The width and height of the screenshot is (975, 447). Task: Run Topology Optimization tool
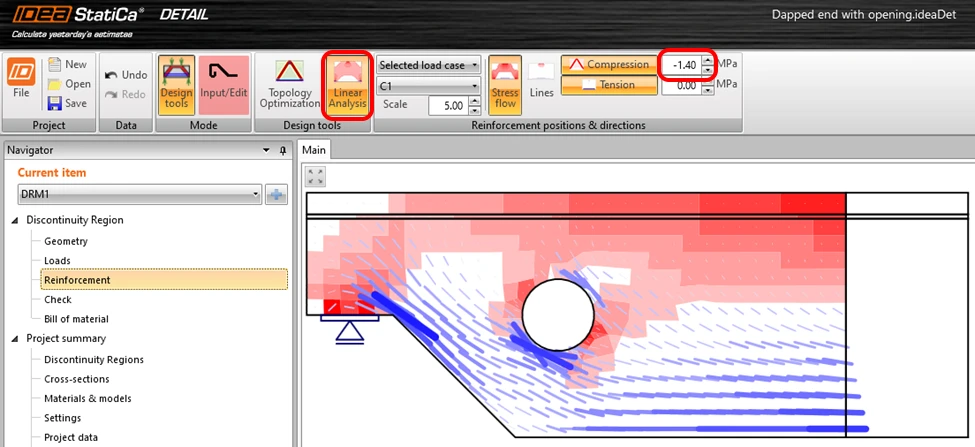click(290, 85)
